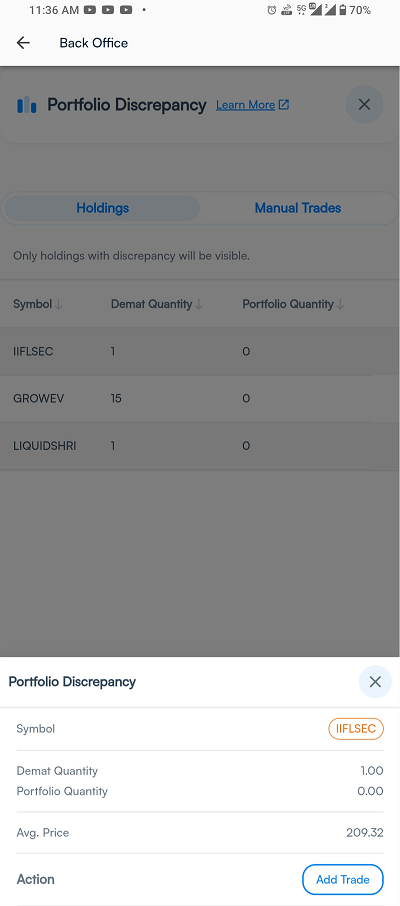
Task: Tap the Back Office title text
Action: pos(94,43)
